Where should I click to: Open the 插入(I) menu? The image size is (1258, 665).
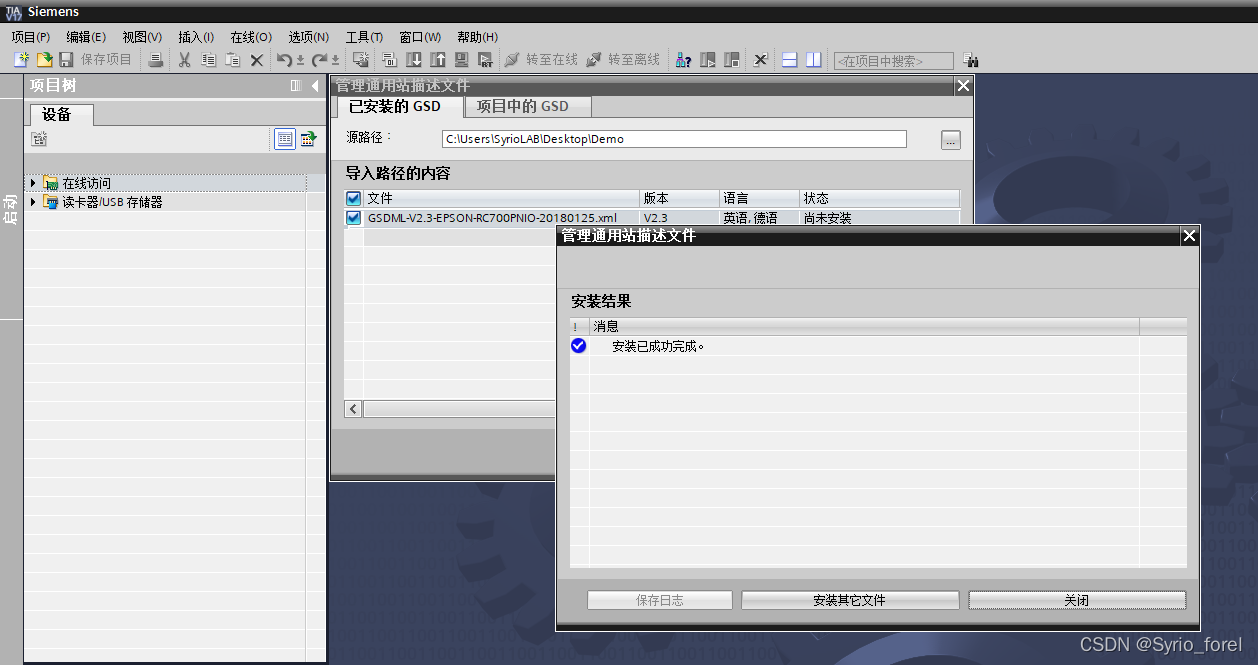pos(196,37)
